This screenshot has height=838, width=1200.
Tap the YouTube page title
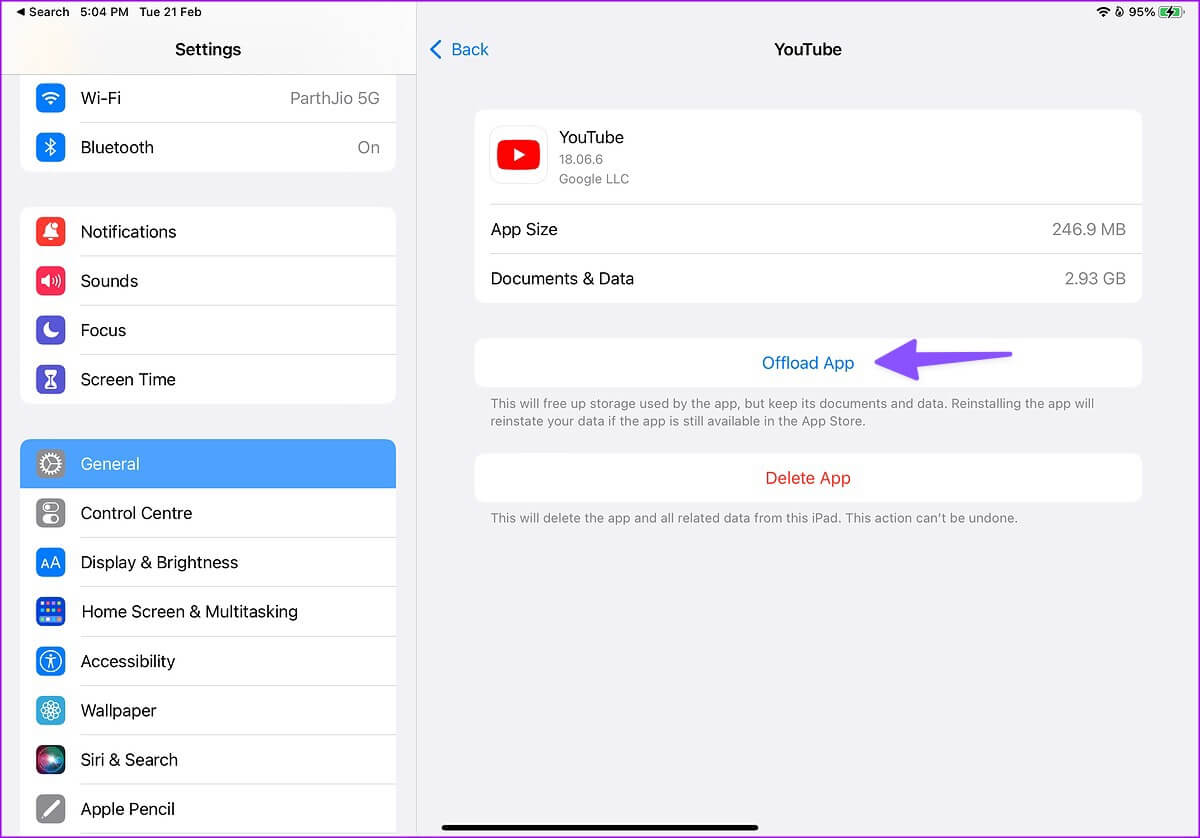coord(808,49)
